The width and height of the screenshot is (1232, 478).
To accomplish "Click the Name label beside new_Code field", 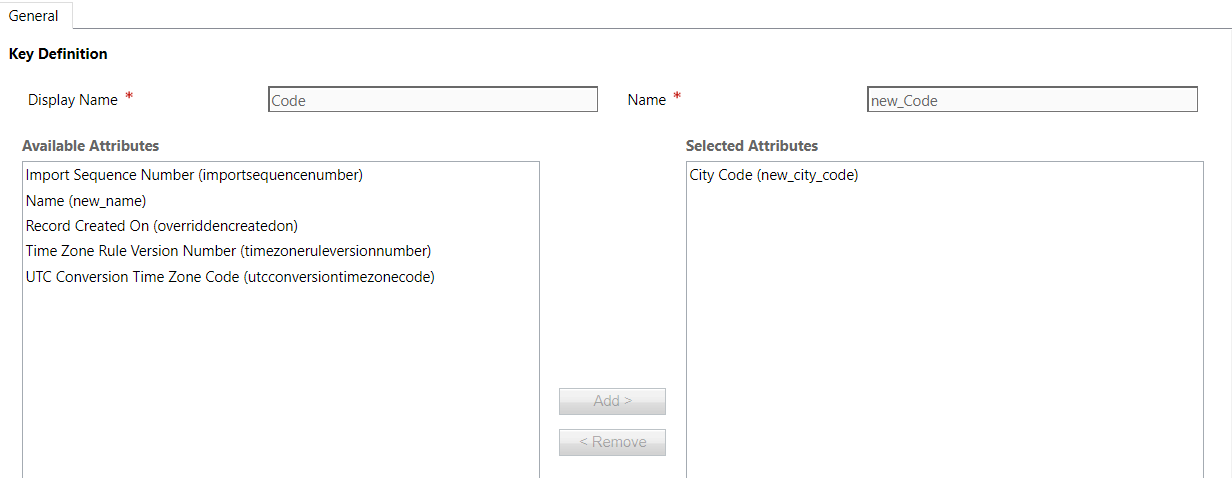I will [x=646, y=100].
